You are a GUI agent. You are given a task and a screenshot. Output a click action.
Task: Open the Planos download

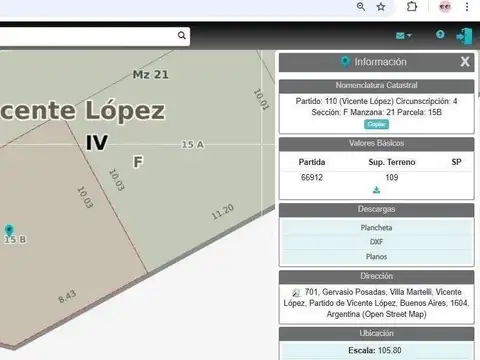click(376, 257)
